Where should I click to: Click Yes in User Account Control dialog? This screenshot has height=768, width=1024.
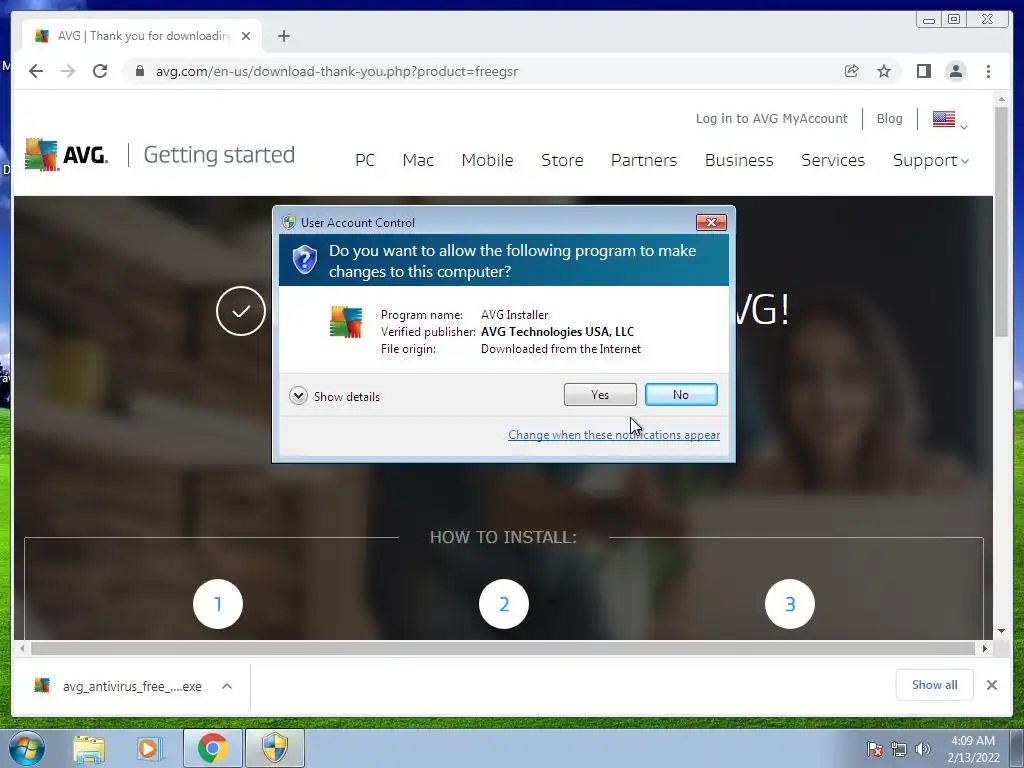[600, 394]
